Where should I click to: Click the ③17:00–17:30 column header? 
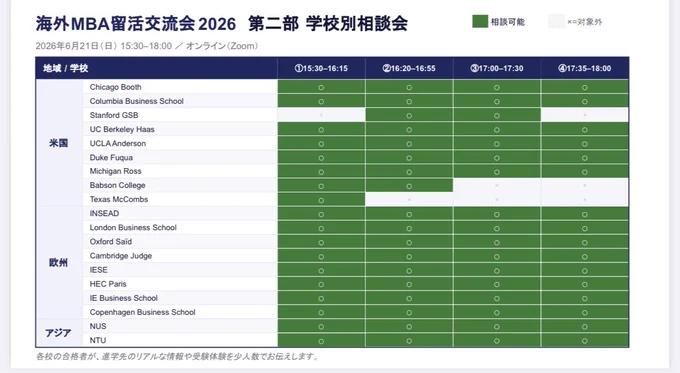497,68
